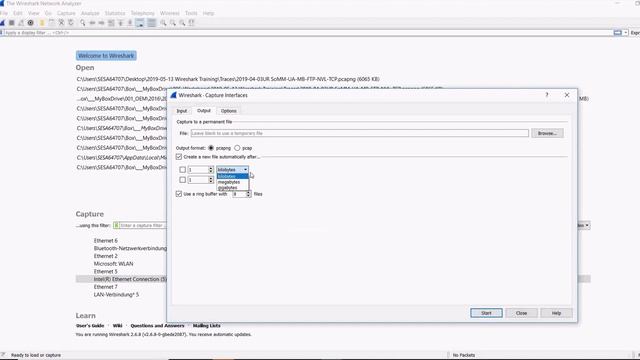Click the Go back arrow toolbar icon
The image size is (640, 360).
(x=92, y=23)
